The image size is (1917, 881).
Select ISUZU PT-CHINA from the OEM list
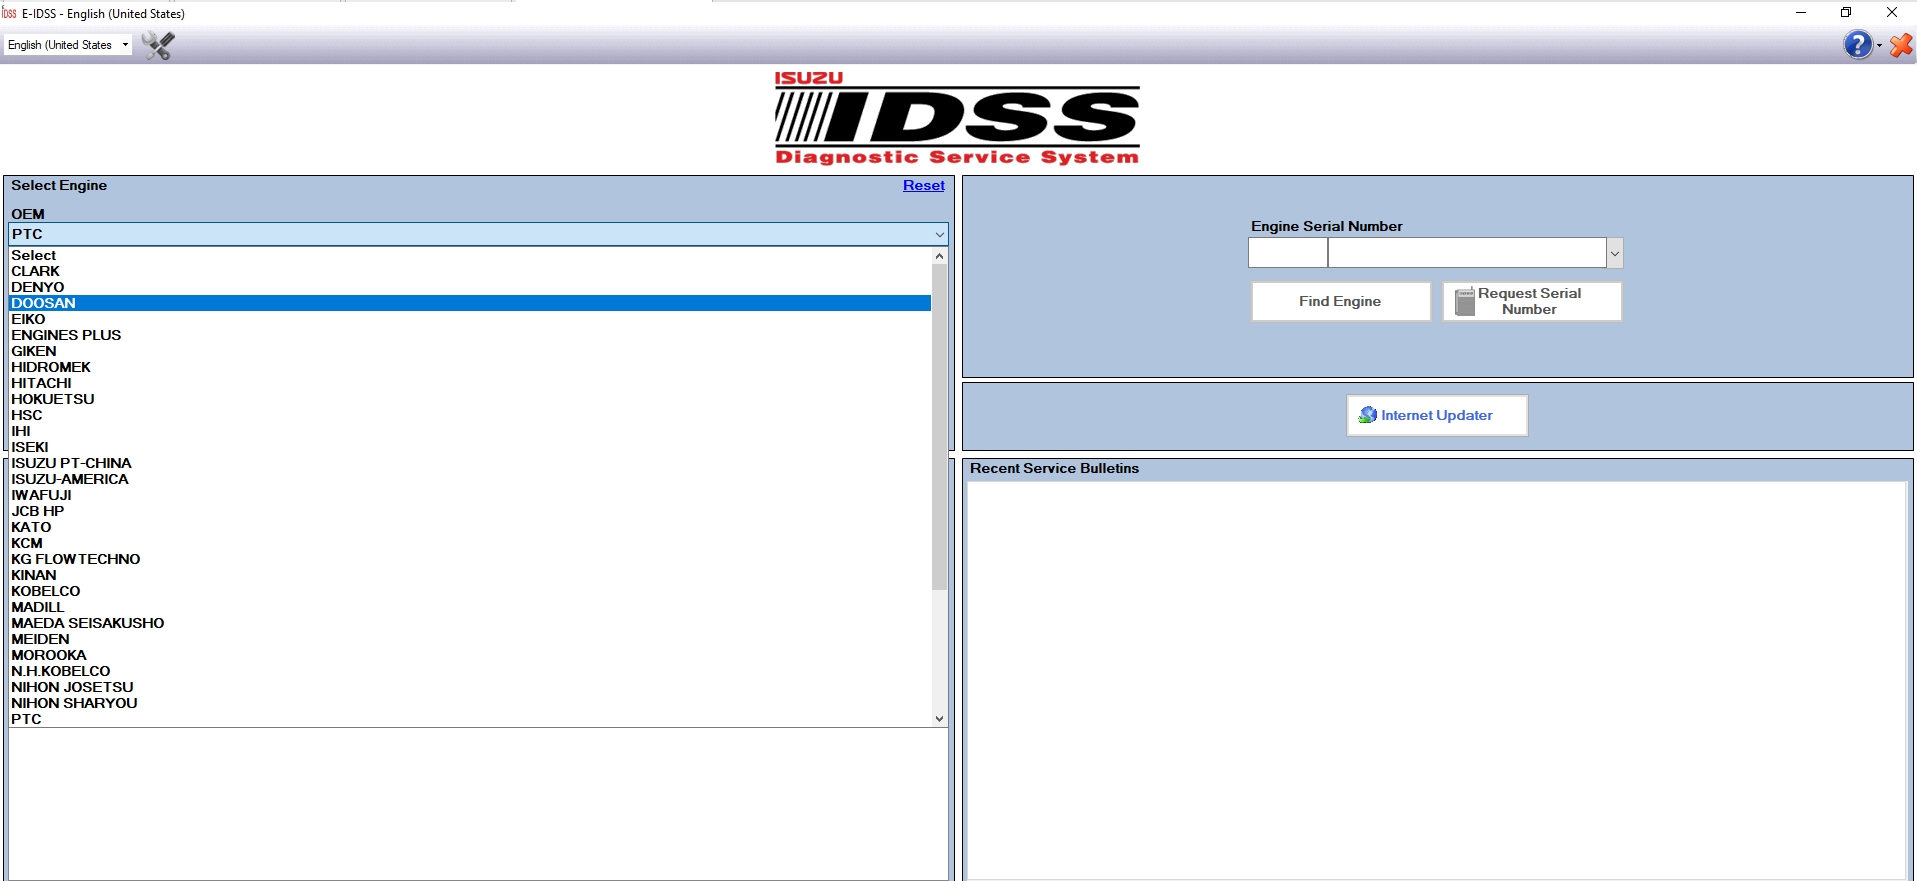[470, 463]
